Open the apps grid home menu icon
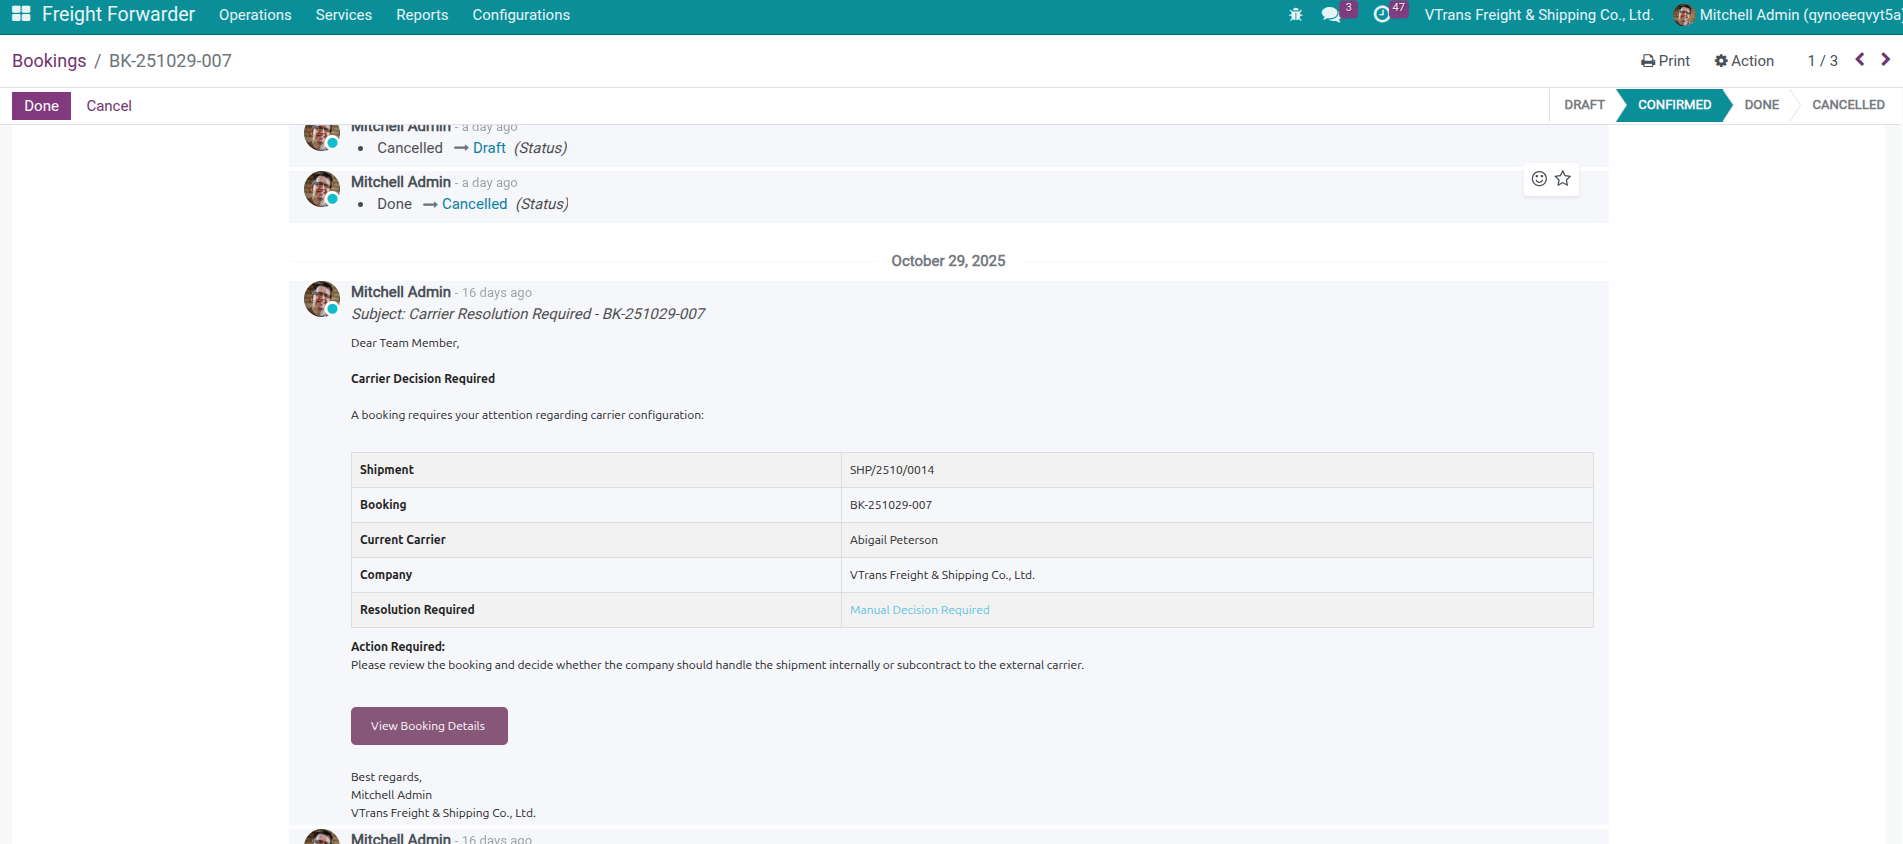Screen dimensions: 1903x844 coord(21,15)
